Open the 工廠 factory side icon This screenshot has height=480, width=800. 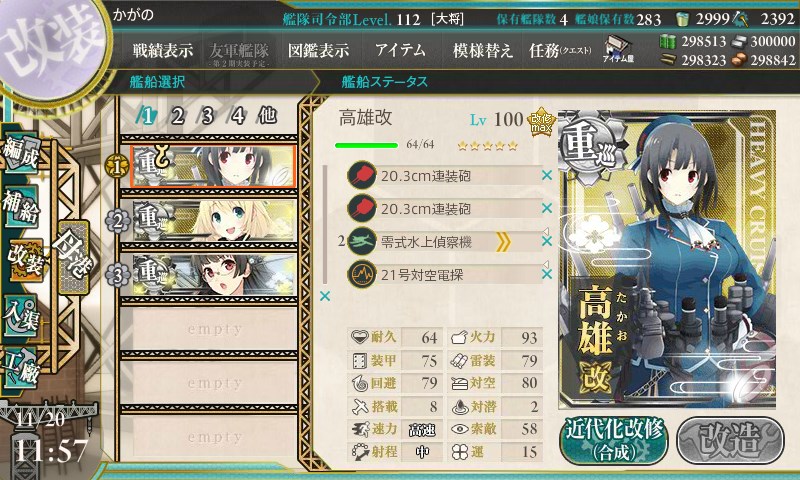tap(20, 368)
